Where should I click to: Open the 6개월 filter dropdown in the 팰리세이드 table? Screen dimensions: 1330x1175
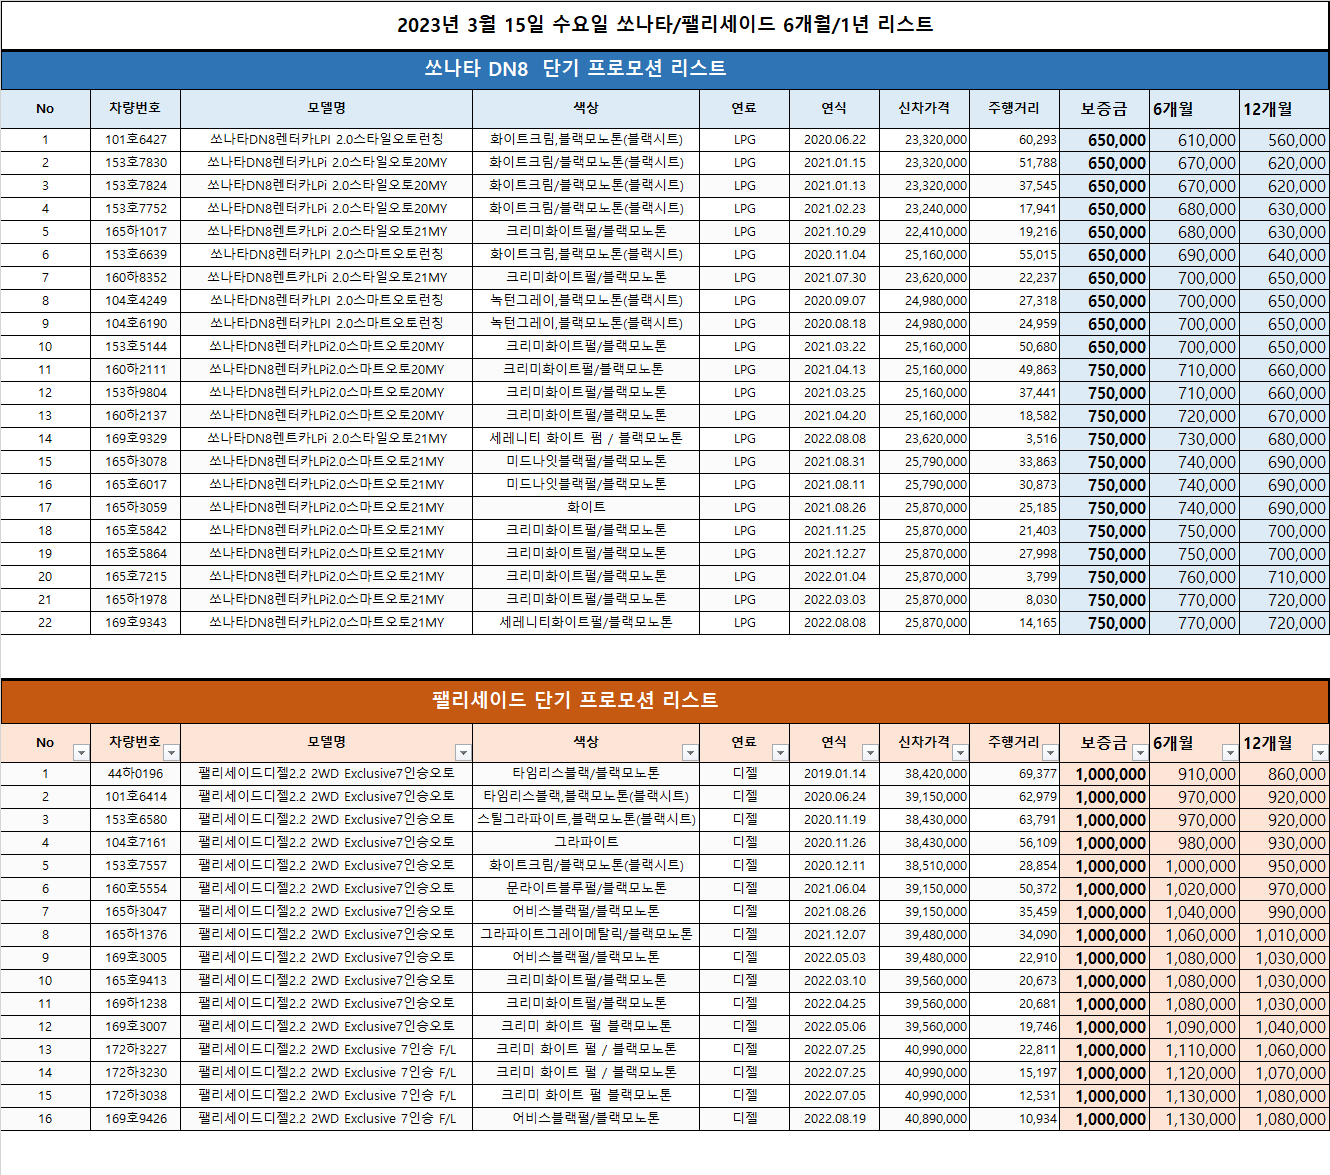[x=1230, y=753]
